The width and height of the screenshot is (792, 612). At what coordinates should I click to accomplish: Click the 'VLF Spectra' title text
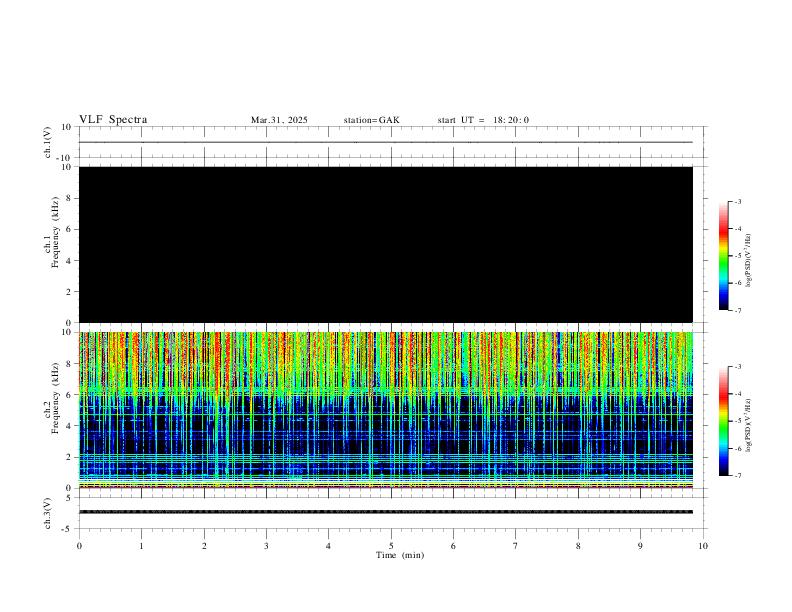pyautogui.click(x=113, y=120)
